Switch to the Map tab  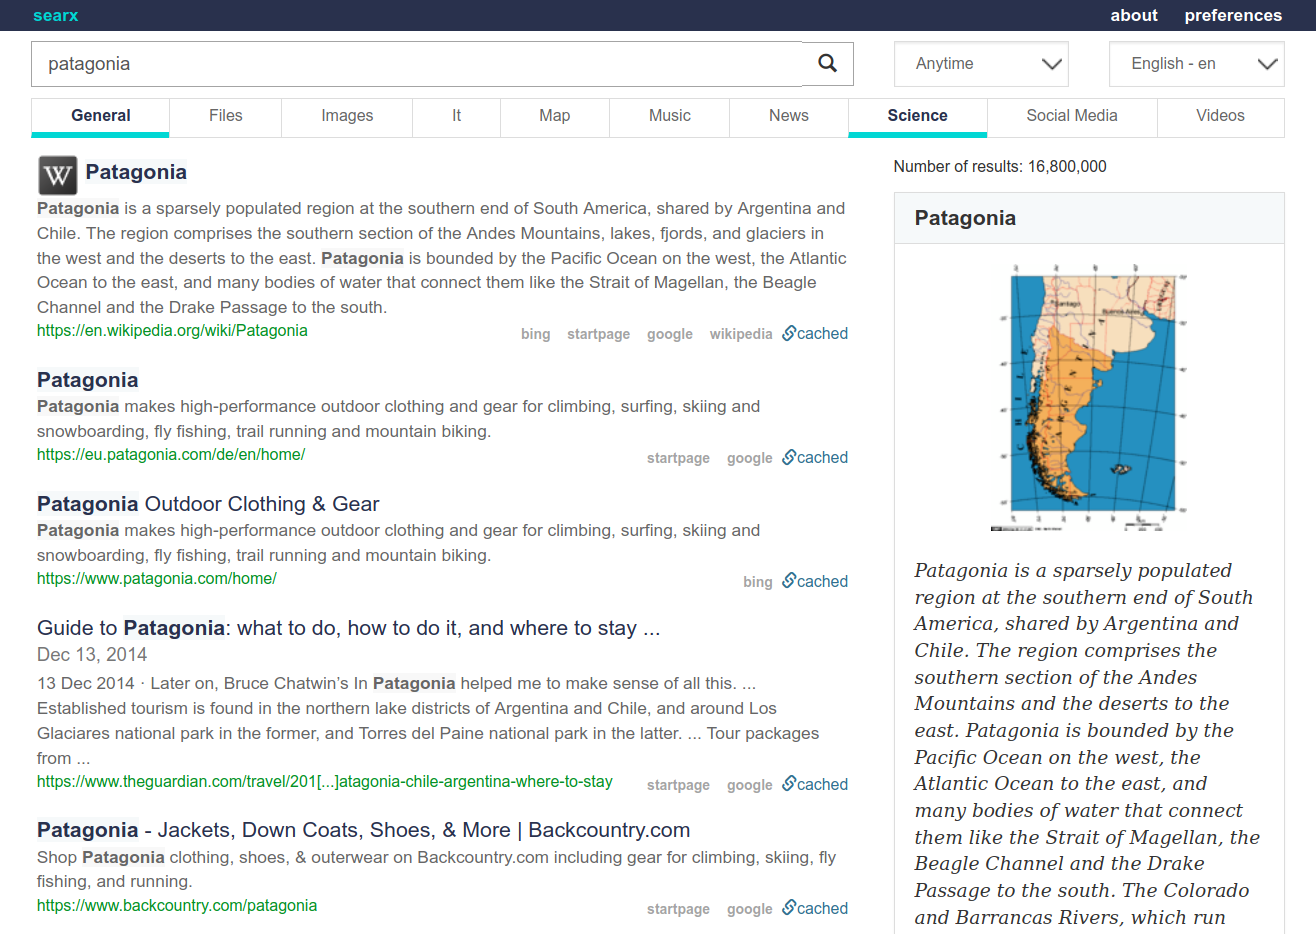pyautogui.click(x=554, y=116)
